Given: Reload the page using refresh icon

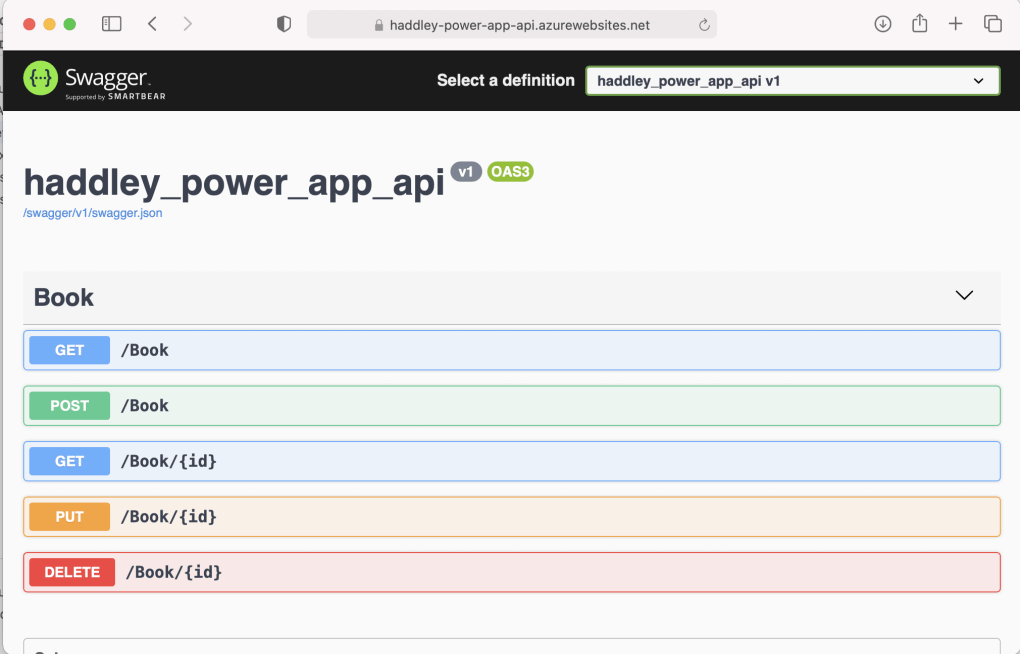Looking at the screenshot, I should [x=704, y=25].
